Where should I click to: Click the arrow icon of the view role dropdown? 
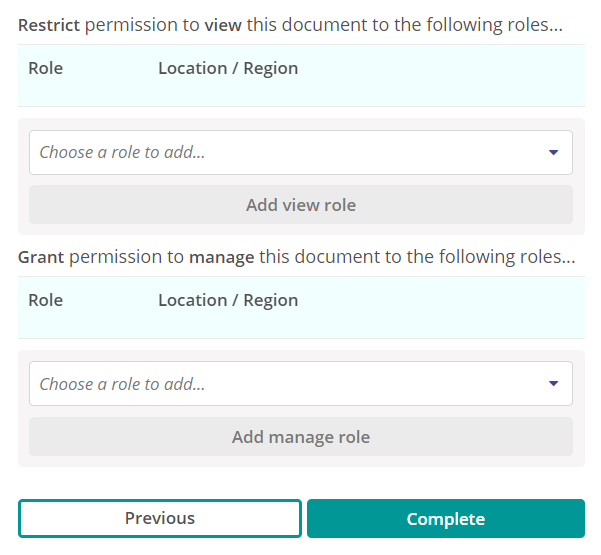tap(553, 153)
